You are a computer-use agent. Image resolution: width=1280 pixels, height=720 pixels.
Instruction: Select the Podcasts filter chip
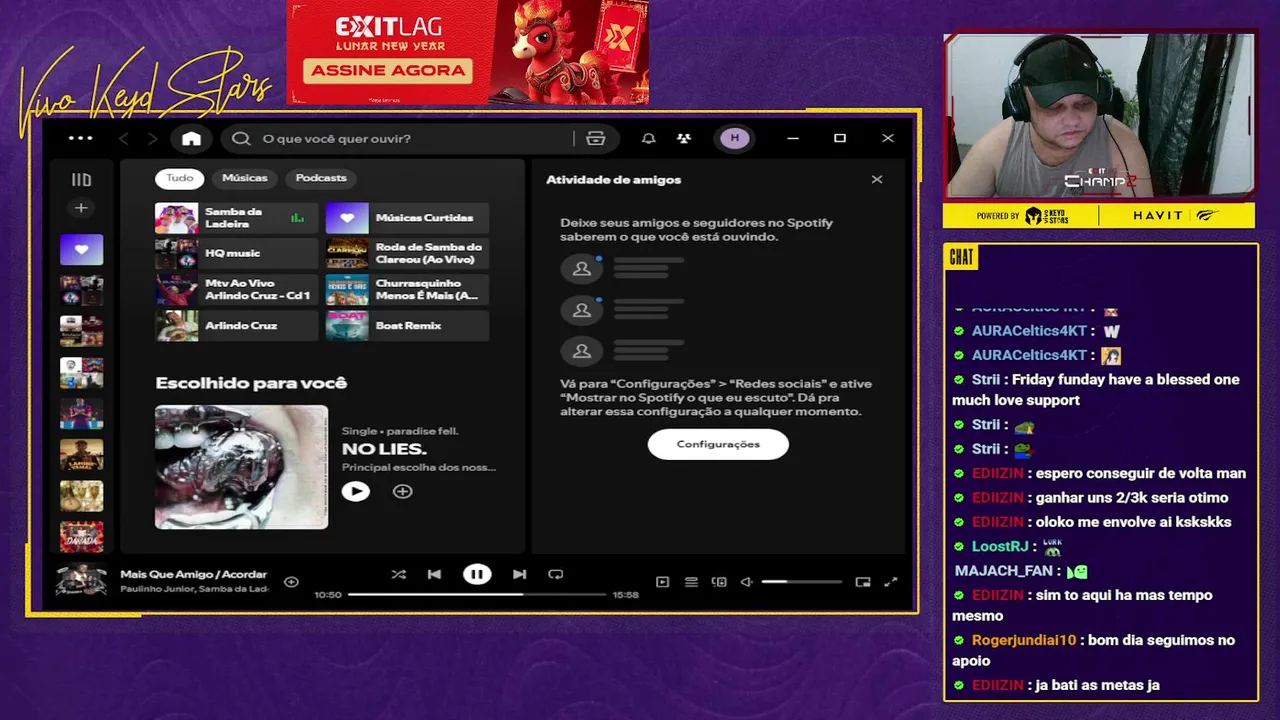[321, 178]
